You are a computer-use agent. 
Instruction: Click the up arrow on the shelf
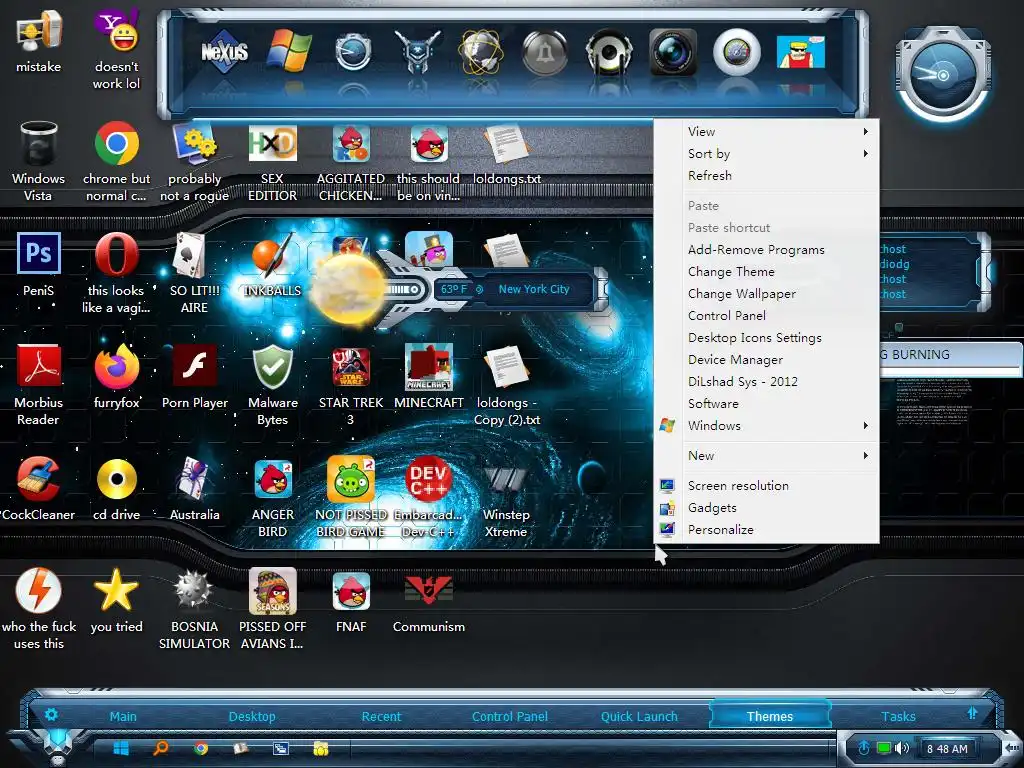click(972, 713)
